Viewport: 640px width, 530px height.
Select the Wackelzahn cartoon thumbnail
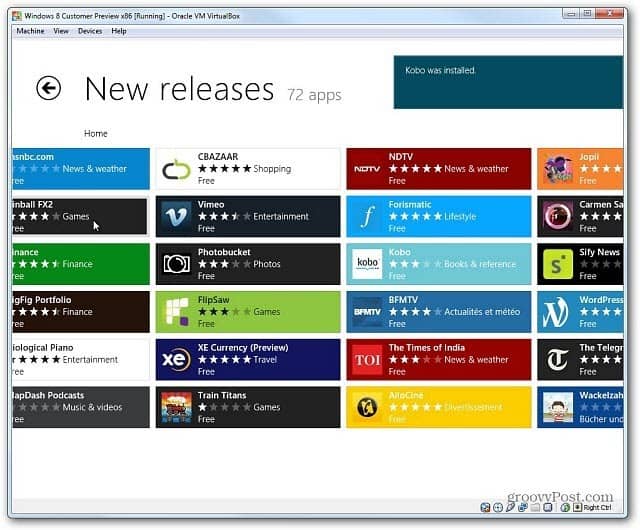[x=558, y=408]
